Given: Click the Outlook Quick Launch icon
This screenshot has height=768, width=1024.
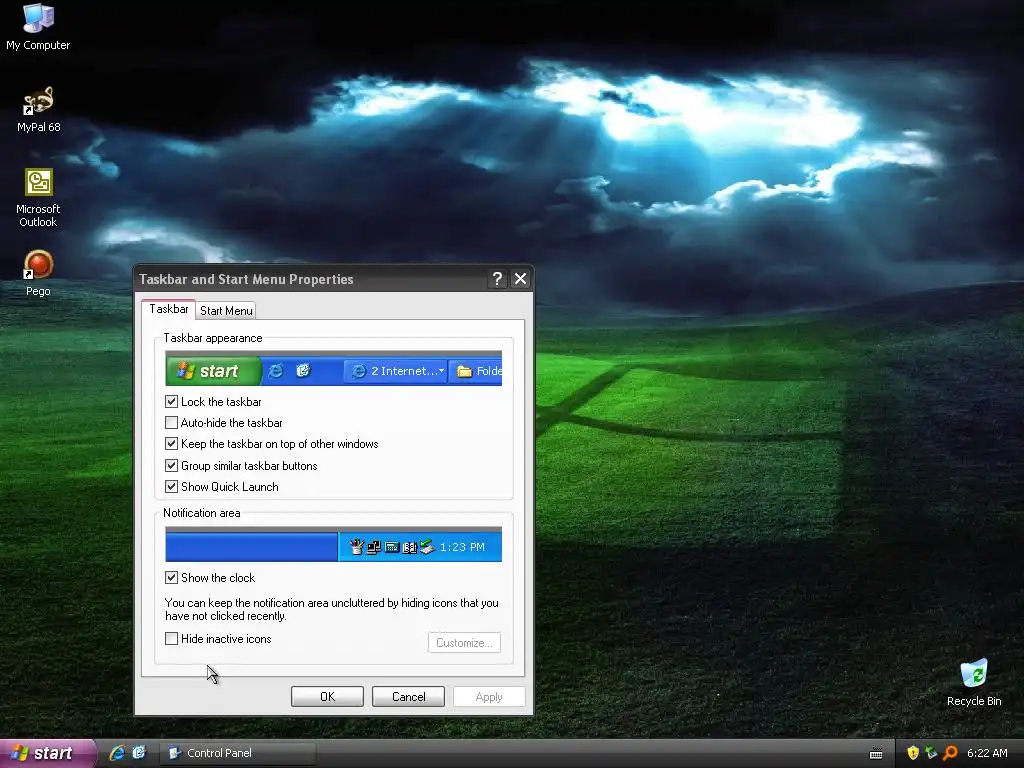Looking at the screenshot, I should (x=139, y=753).
